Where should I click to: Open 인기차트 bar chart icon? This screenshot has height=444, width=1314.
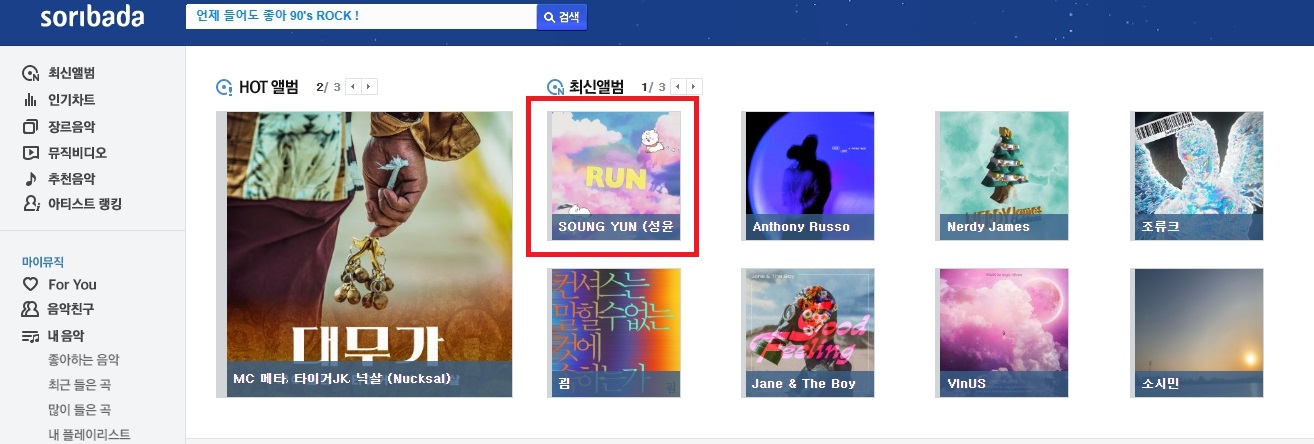coord(30,100)
